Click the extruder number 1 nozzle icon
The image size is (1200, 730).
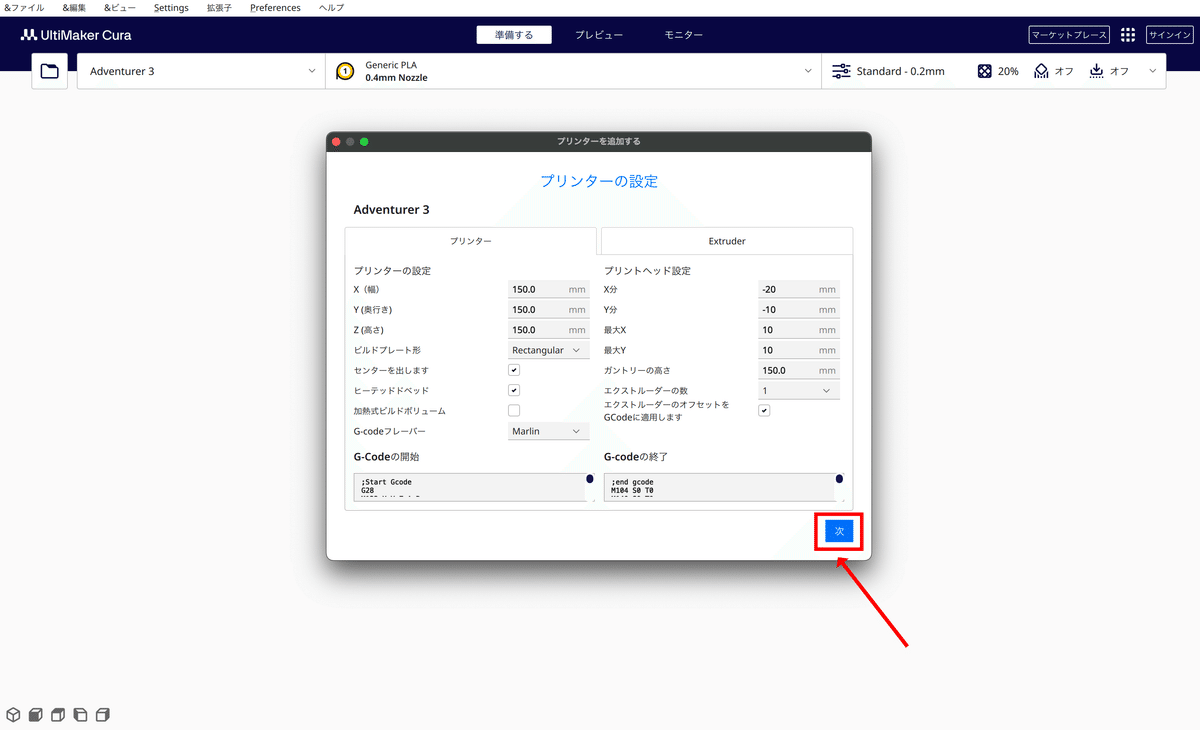345,71
